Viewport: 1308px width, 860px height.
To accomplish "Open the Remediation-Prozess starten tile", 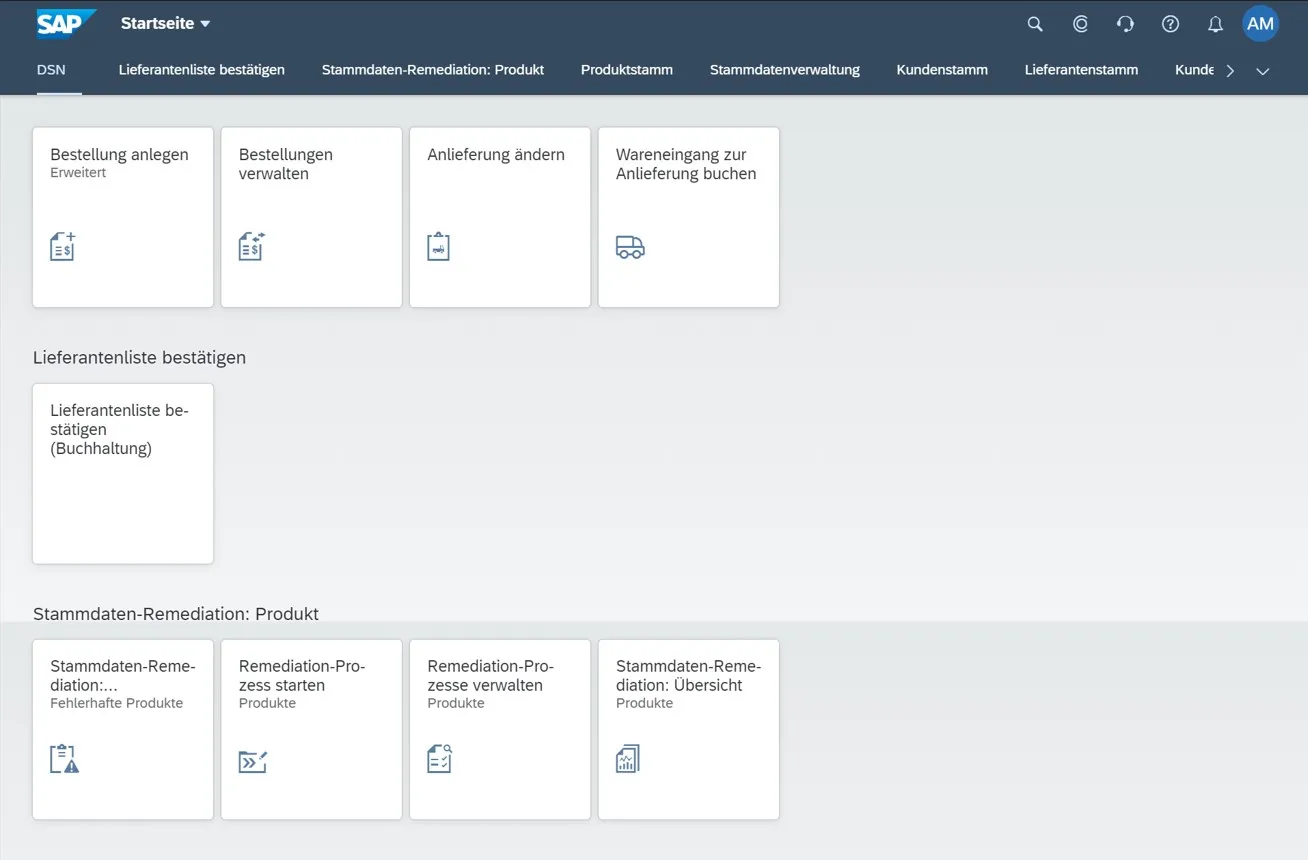I will coord(311,730).
